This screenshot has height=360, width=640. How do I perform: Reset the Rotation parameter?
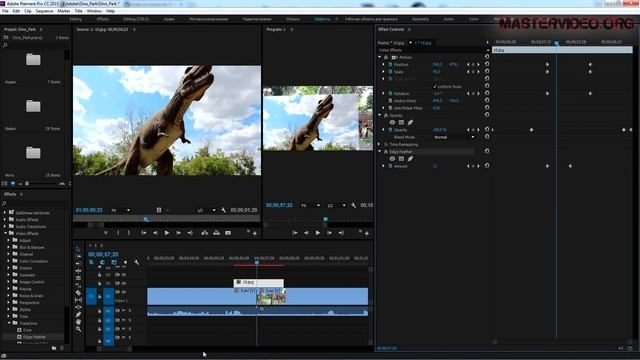[487, 93]
